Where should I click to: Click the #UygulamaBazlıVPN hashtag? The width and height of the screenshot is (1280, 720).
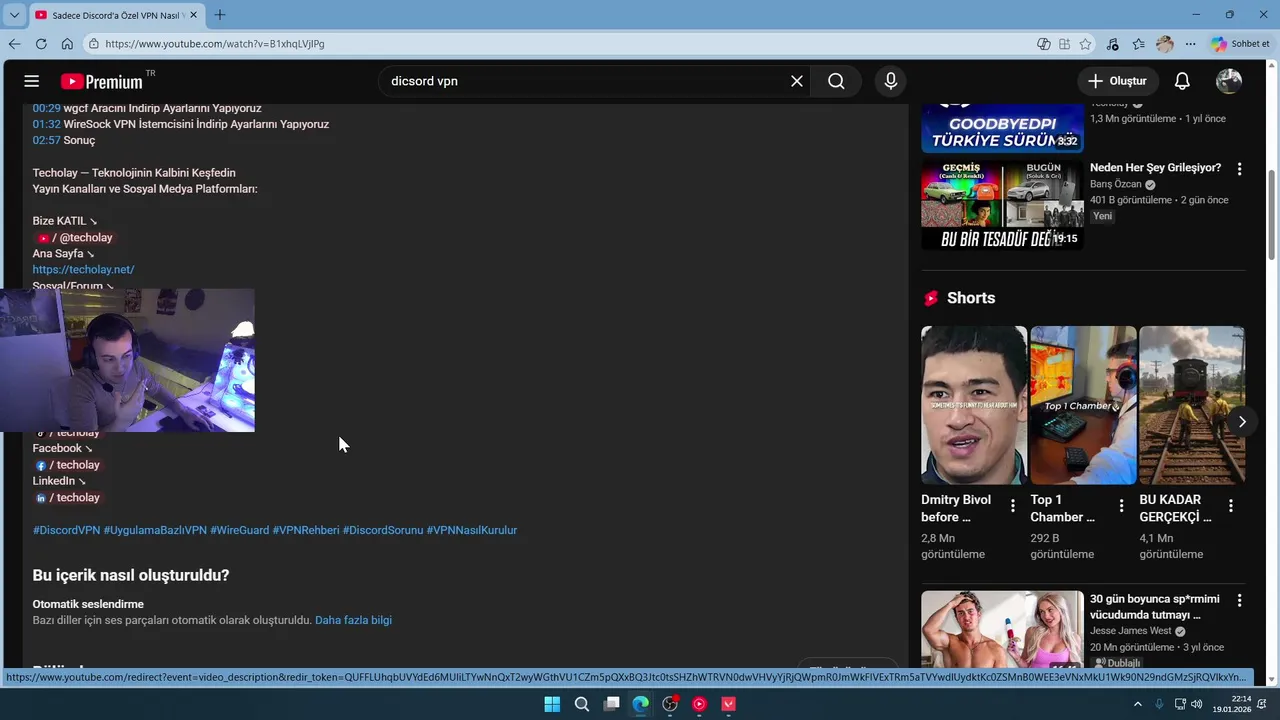155,530
